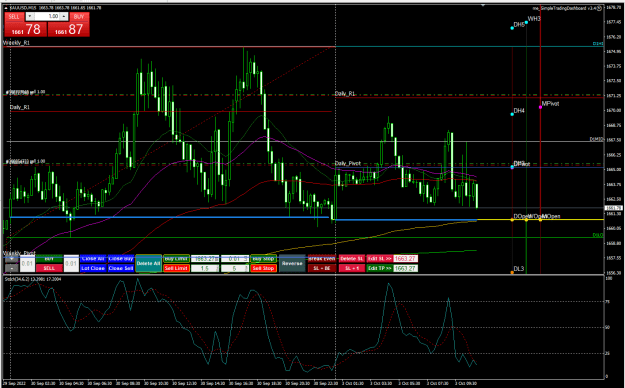Click the pending price field beside Buy Limit
Screen dimensions: 625x388
click(205, 259)
